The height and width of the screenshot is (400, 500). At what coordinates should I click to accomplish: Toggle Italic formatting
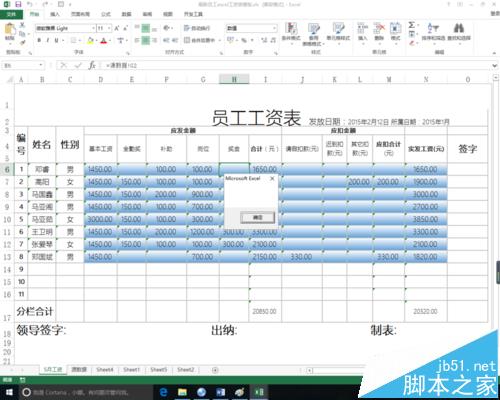(48, 40)
